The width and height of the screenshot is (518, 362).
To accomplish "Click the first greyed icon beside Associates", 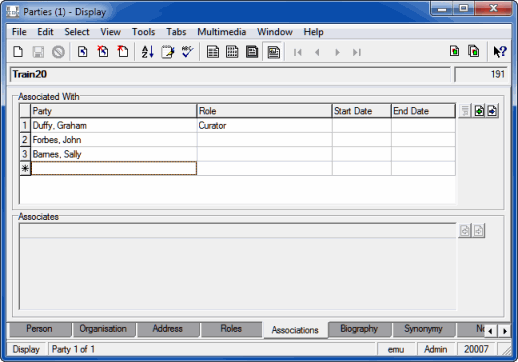I will point(465,230).
